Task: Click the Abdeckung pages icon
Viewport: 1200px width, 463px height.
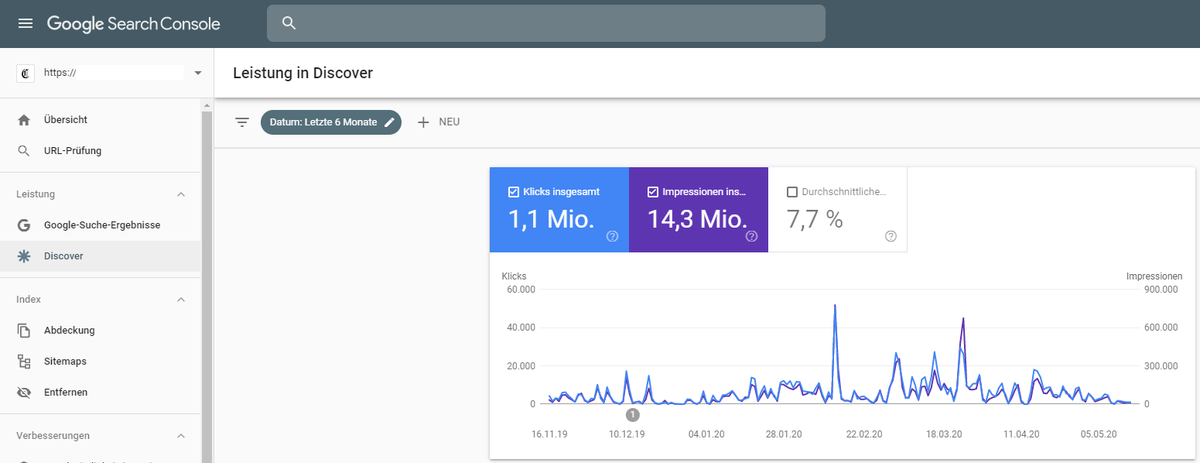Action: pos(25,330)
